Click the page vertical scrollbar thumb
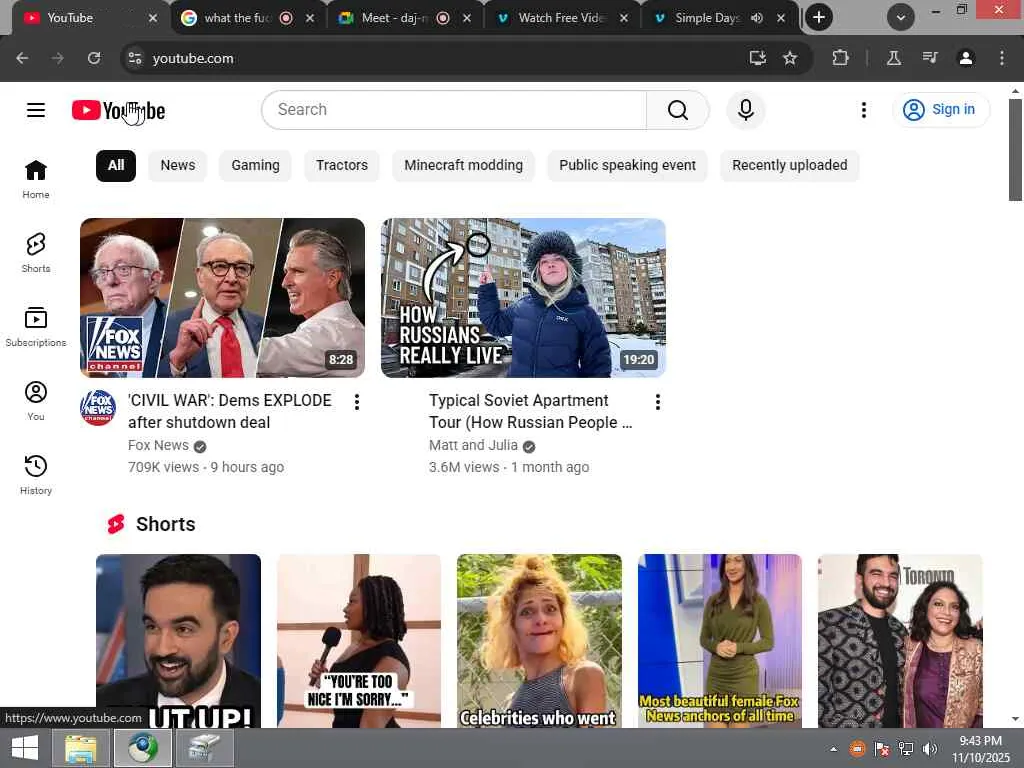Screen dimensions: 1024x768 tap(1015, 150)
